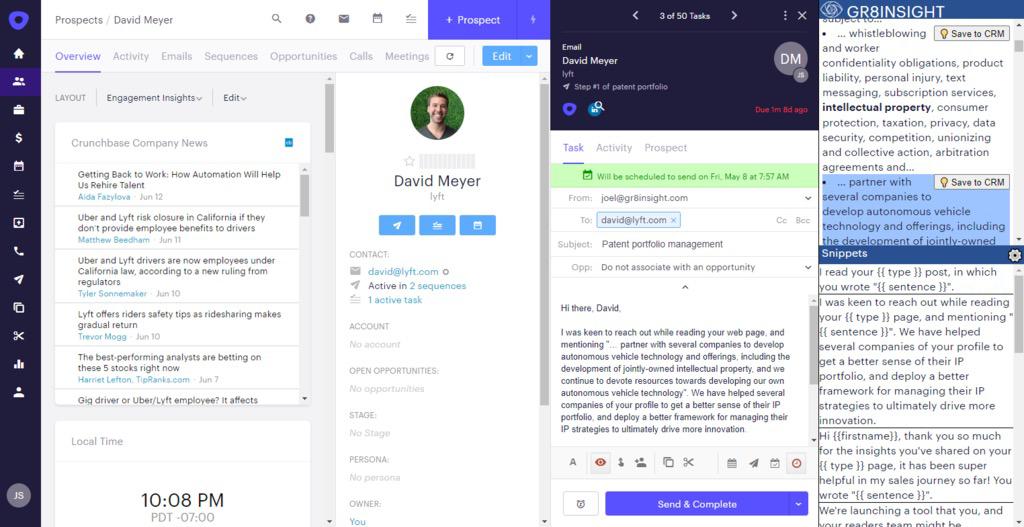
Task: Open the layout Edit dropdown
Action: [x=234, y=98]
